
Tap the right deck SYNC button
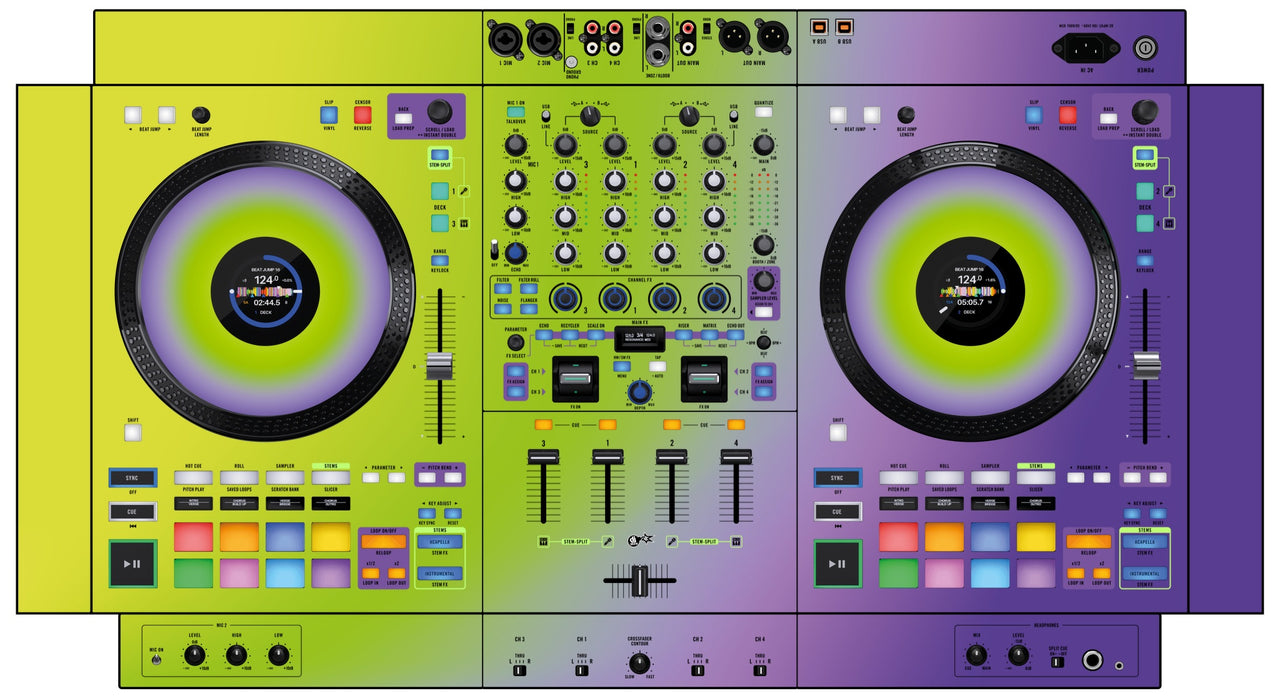(837, 478)
